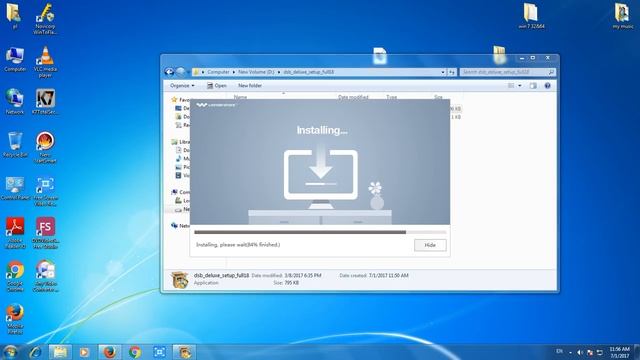Click the search magnifier icon
The height and width of the screenshot is (360, 640).
[x=551, y=72]
